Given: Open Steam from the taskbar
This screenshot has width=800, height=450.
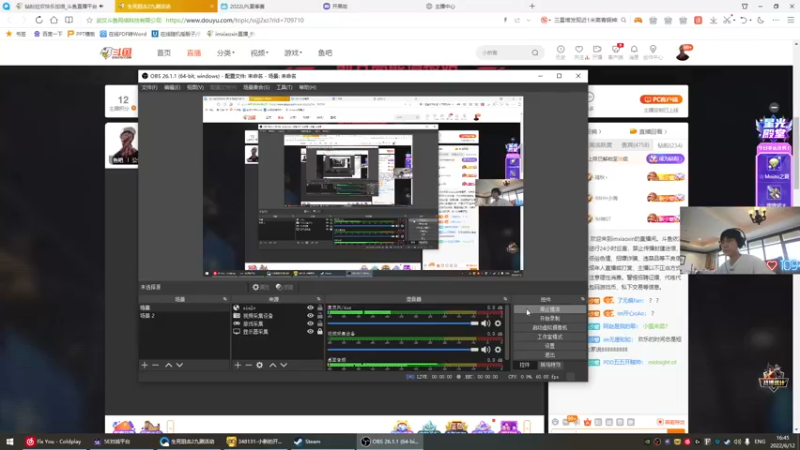Looking at the screenshot, I should click(308, 441).
